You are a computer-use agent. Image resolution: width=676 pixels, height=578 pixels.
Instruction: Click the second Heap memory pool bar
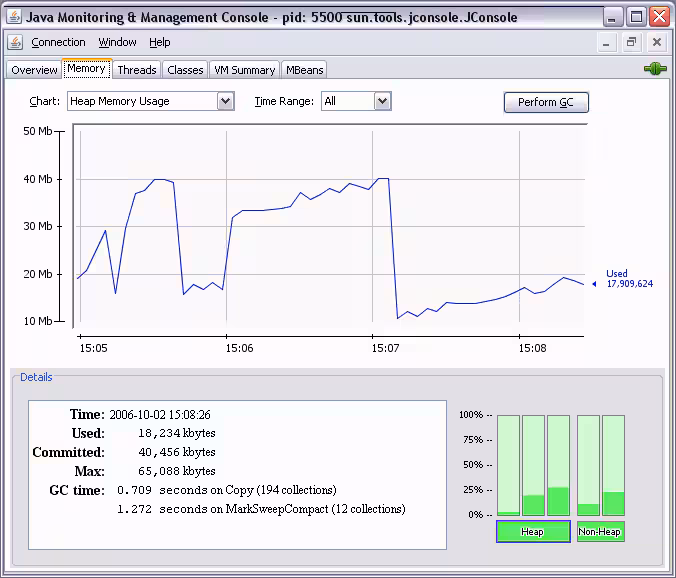(x=533, y=465)
